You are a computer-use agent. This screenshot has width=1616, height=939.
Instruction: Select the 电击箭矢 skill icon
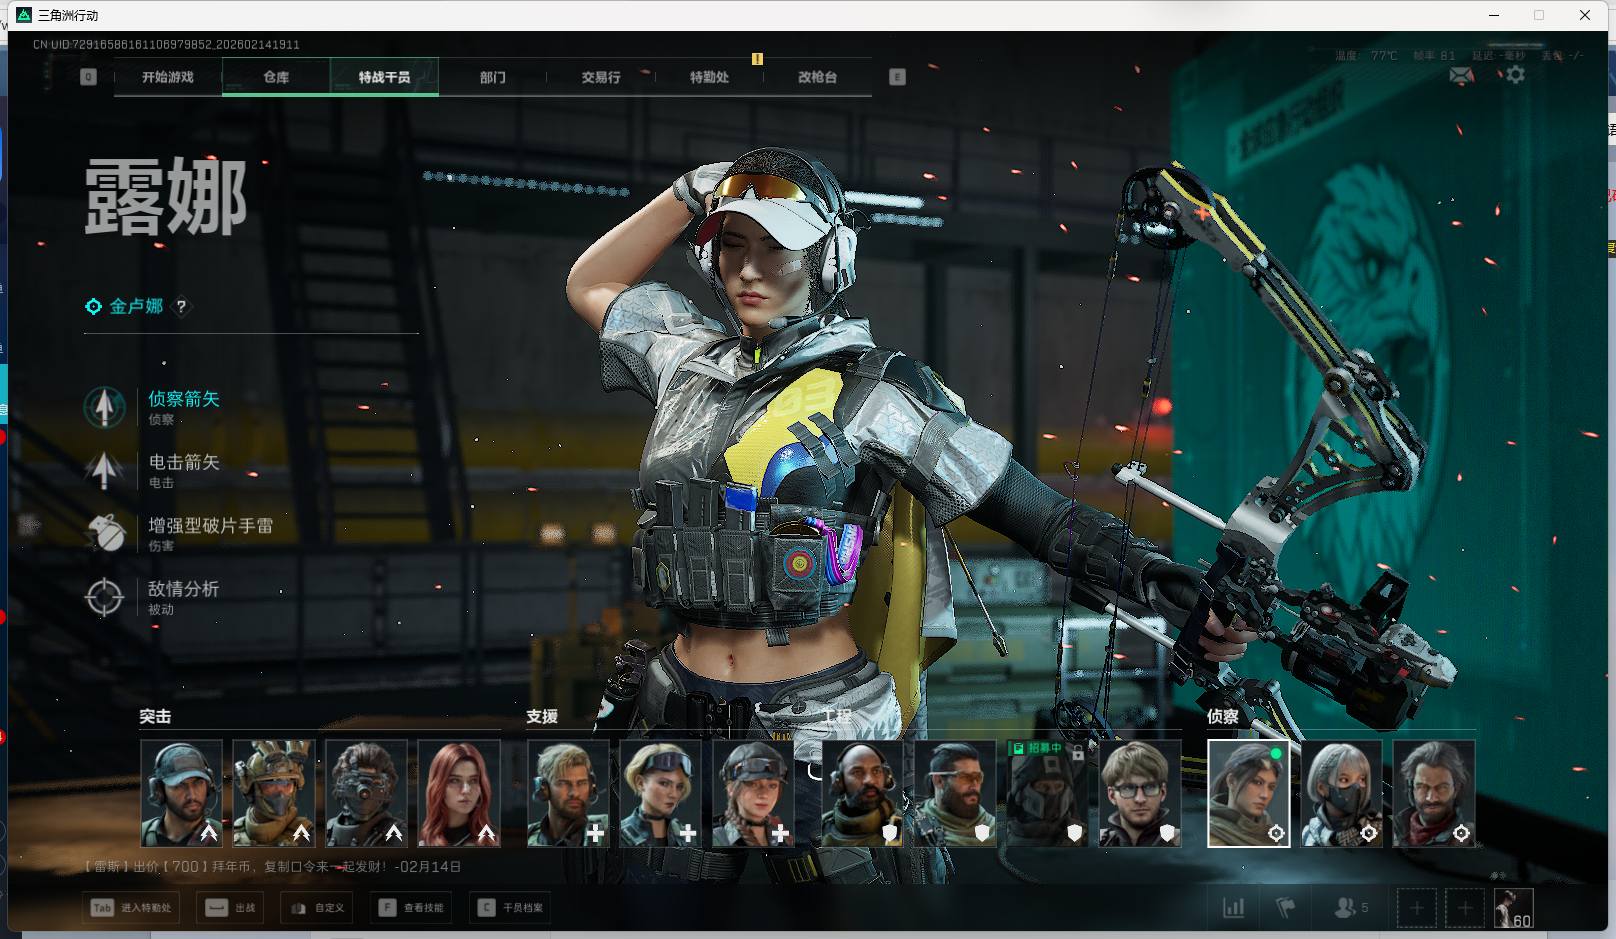(105, 470)
